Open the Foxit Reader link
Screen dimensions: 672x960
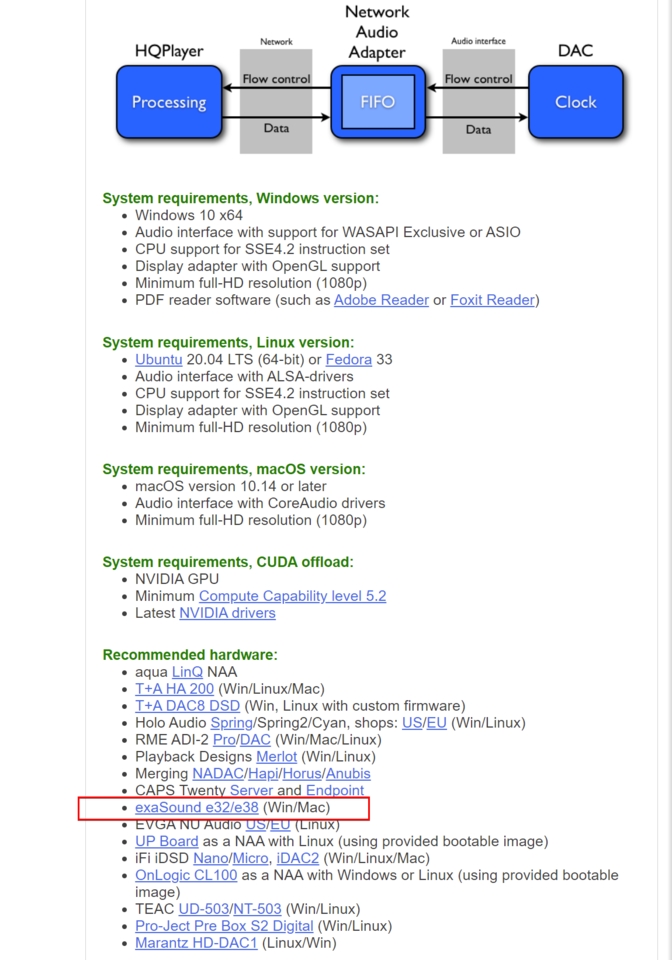[493, 300]
